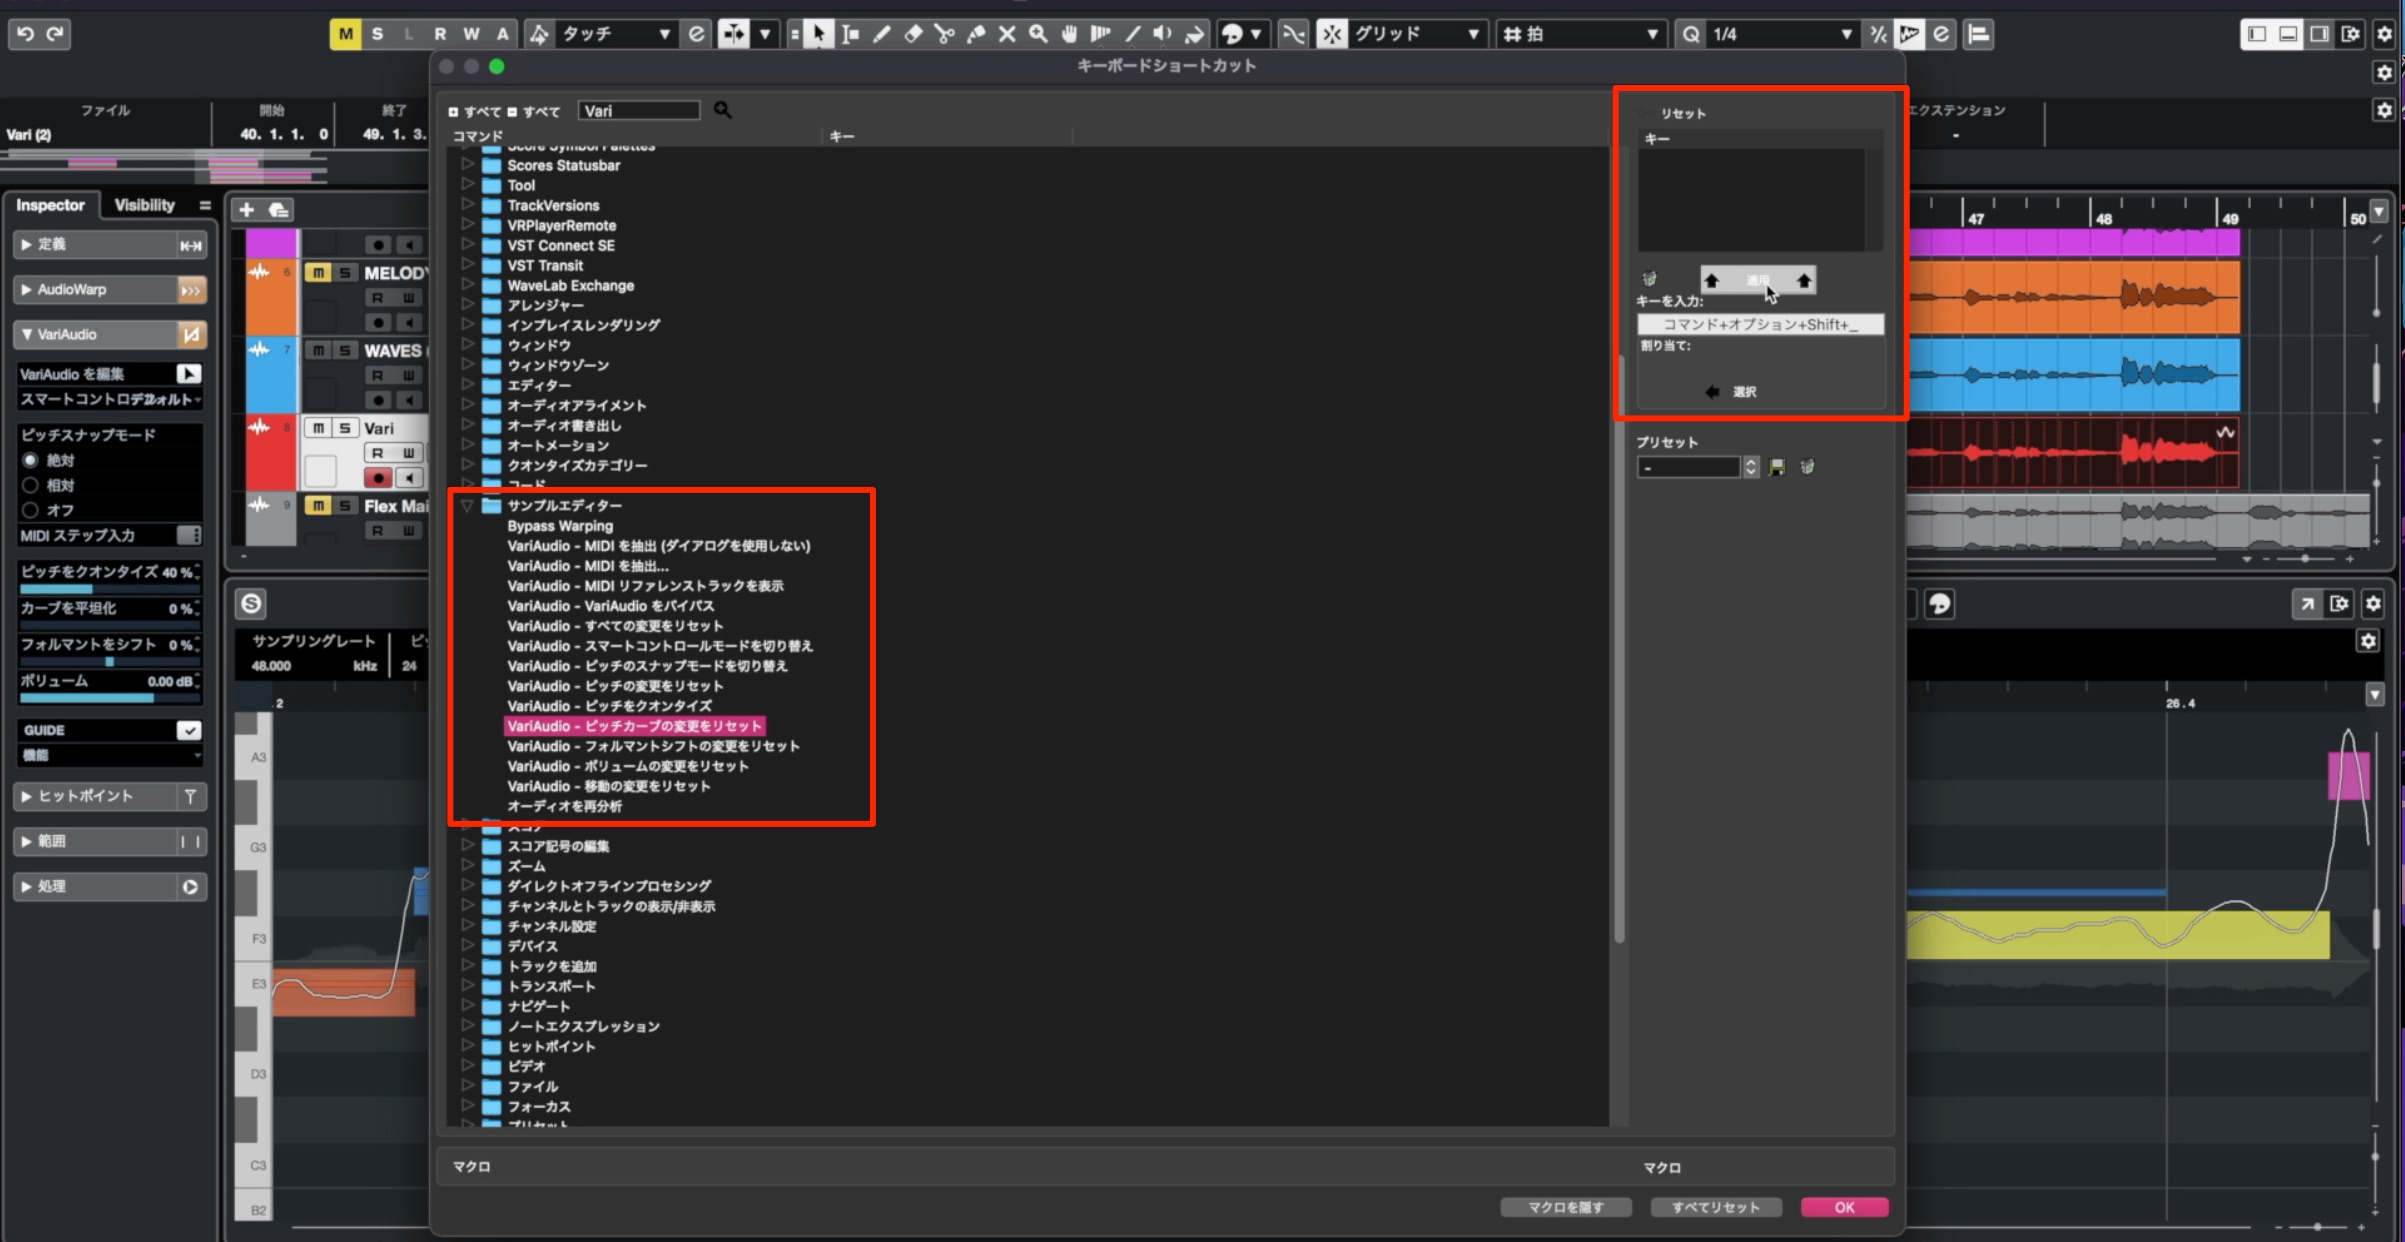
Task: Select the Eraser tool in toolbar
Action: [x=913, y=34]
